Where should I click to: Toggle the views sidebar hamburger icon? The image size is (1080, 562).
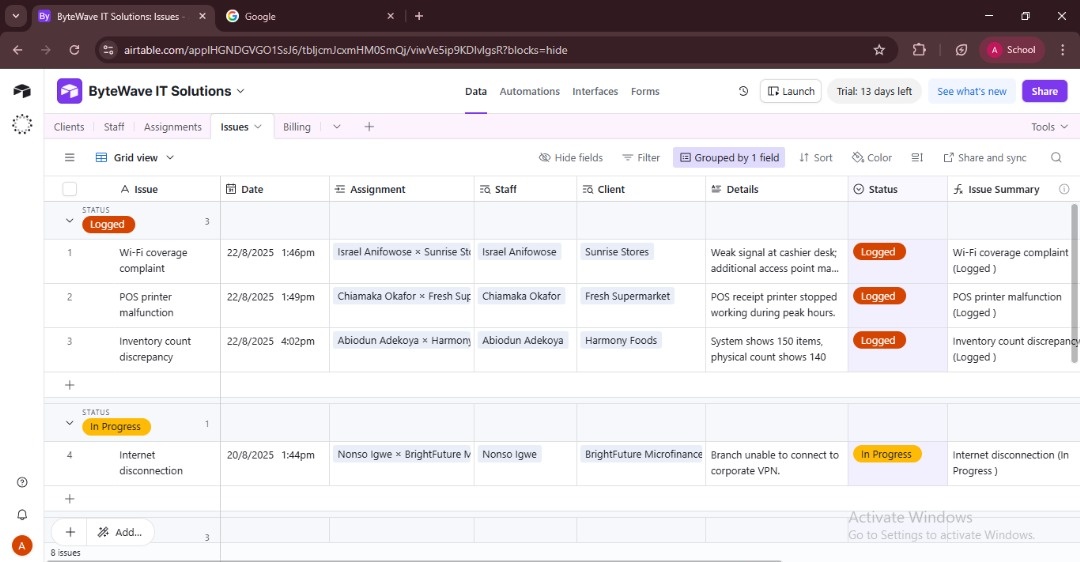pos(70,158)
